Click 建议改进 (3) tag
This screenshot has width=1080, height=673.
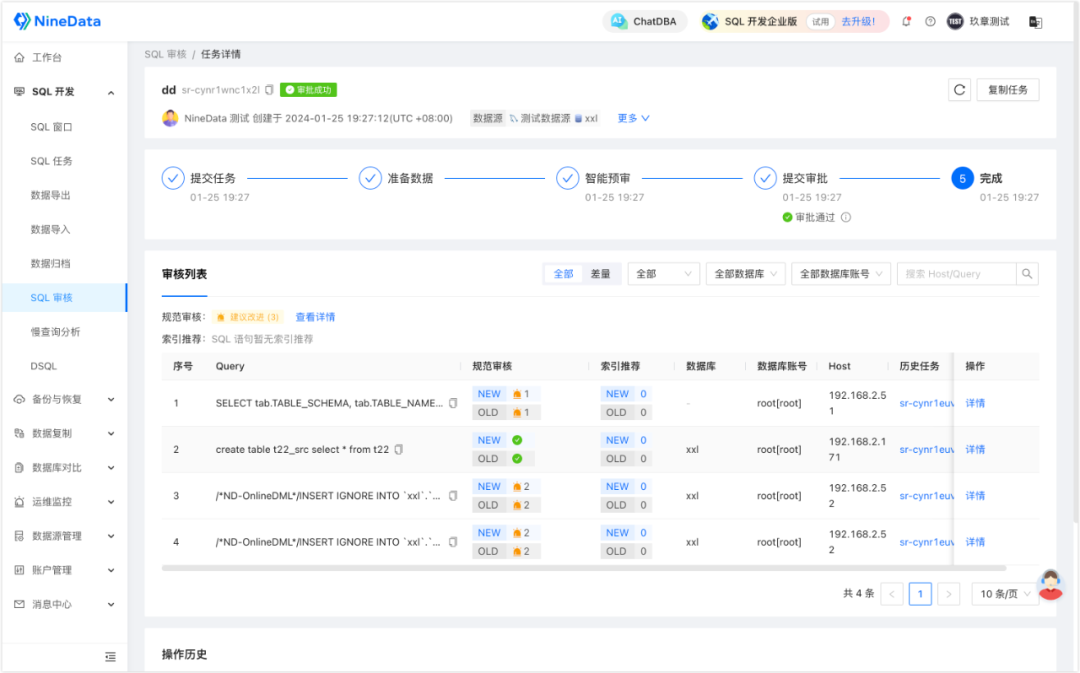(248, 317)
